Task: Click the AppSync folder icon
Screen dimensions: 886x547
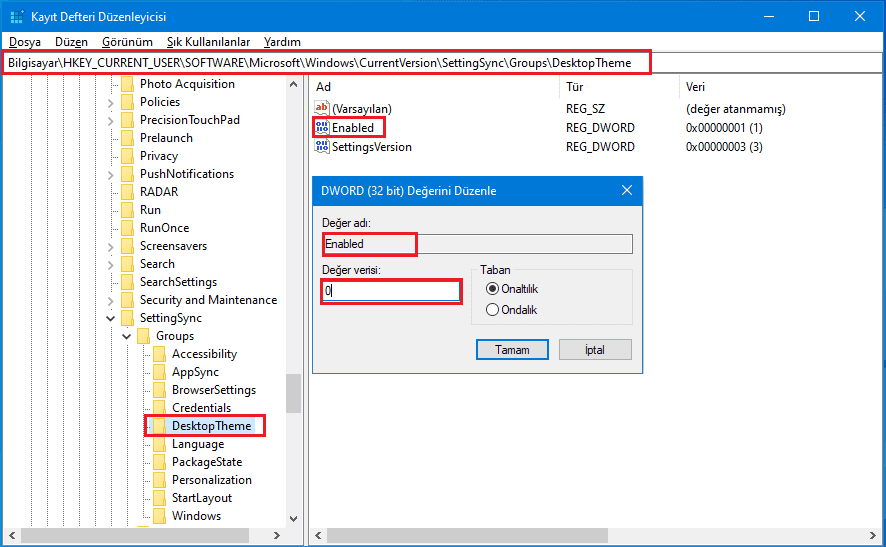Action: (x=160, y=372)
